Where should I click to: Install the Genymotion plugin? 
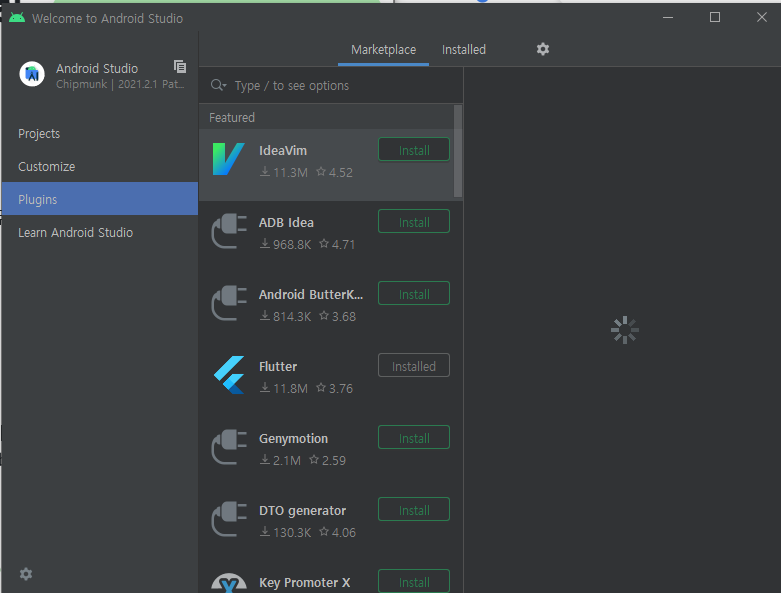point(414,438)
